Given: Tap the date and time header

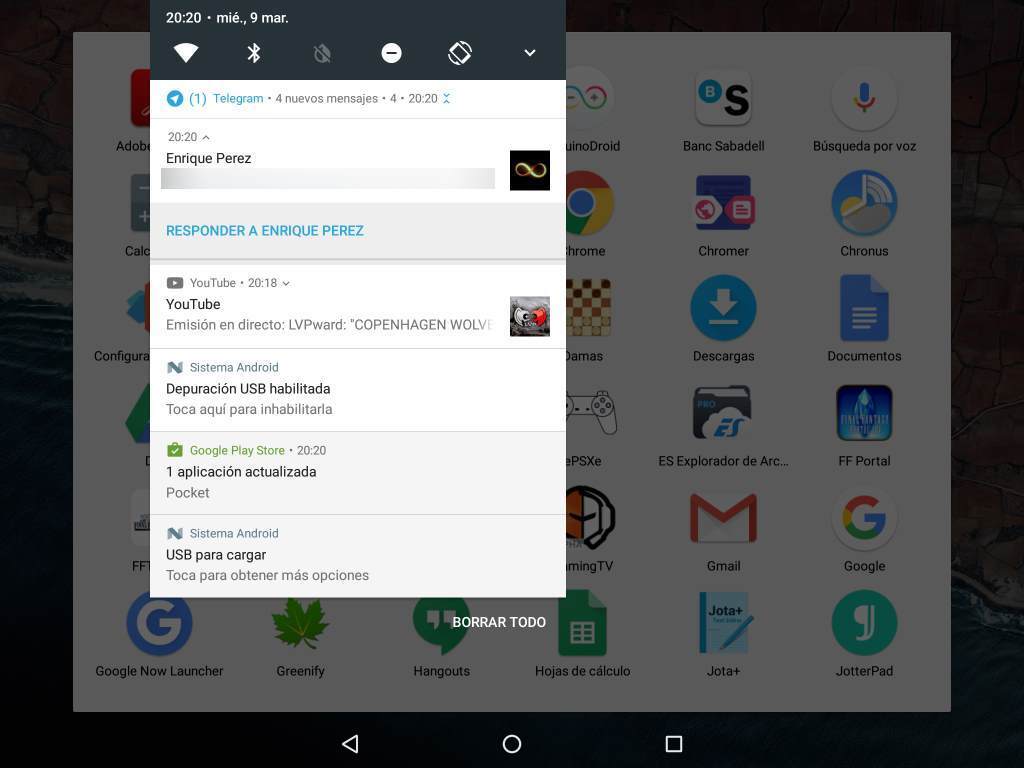Looking at the screenshot, I should click(227, 18).
